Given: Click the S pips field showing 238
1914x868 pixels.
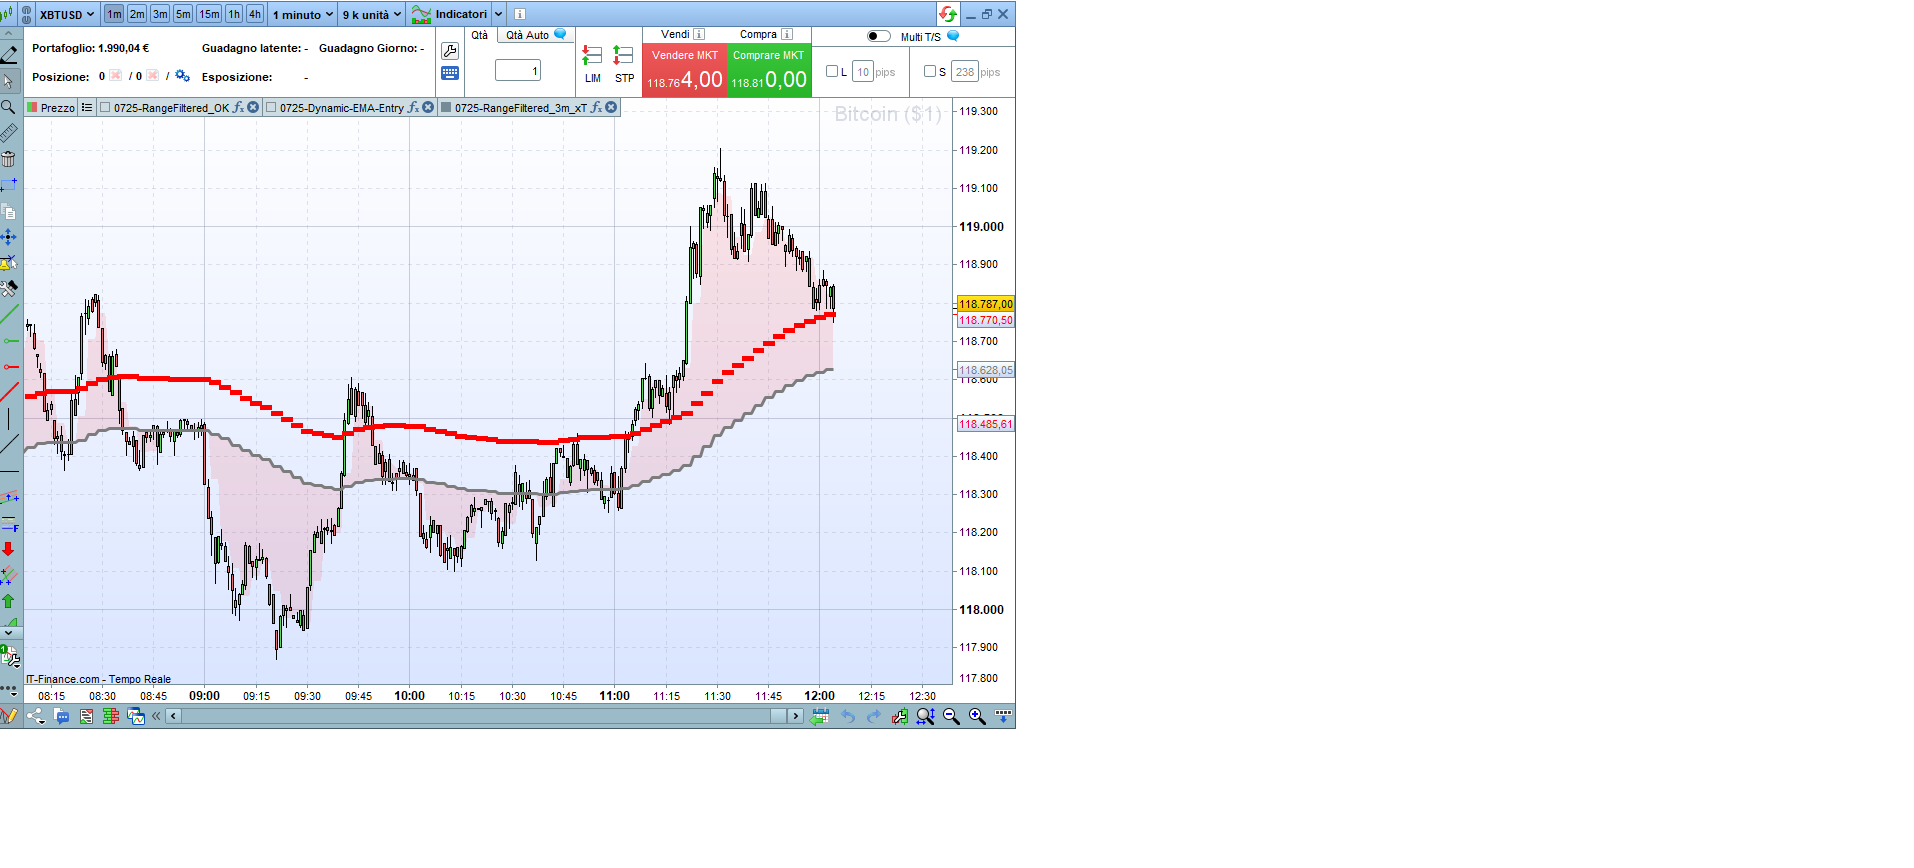Looking at the screenshot, I should (965, 72).
